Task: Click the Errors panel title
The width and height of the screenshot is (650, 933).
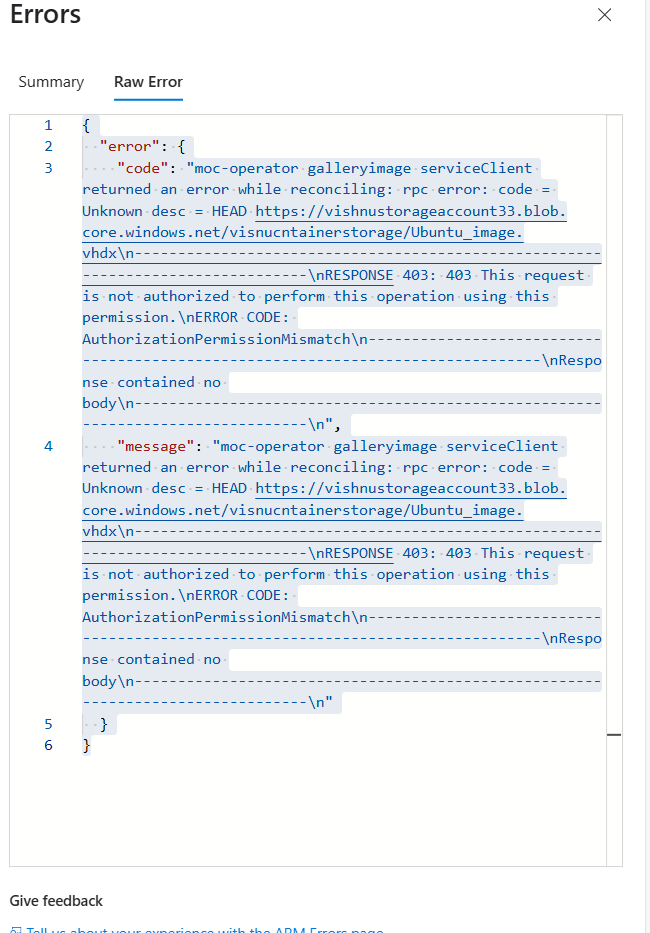Action: click(x=45, y=14)
